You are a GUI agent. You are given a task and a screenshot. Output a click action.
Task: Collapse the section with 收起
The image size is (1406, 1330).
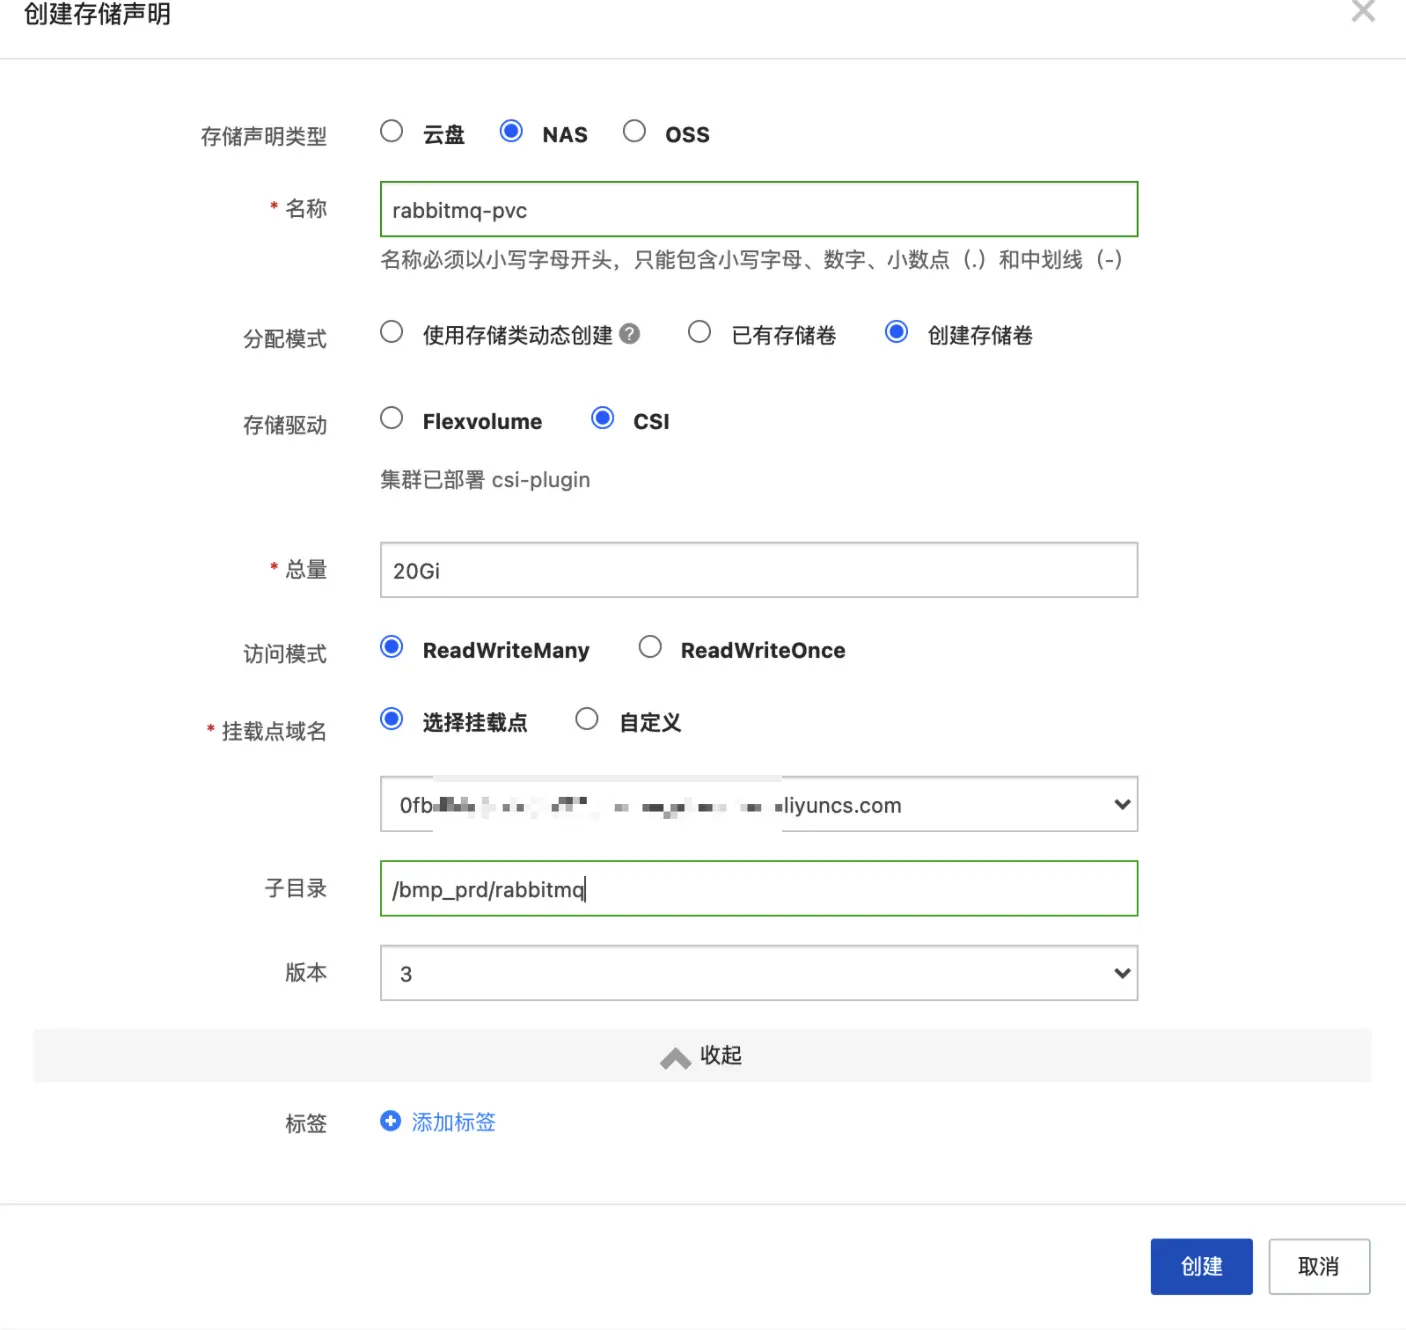click(x=702, y=1056)
